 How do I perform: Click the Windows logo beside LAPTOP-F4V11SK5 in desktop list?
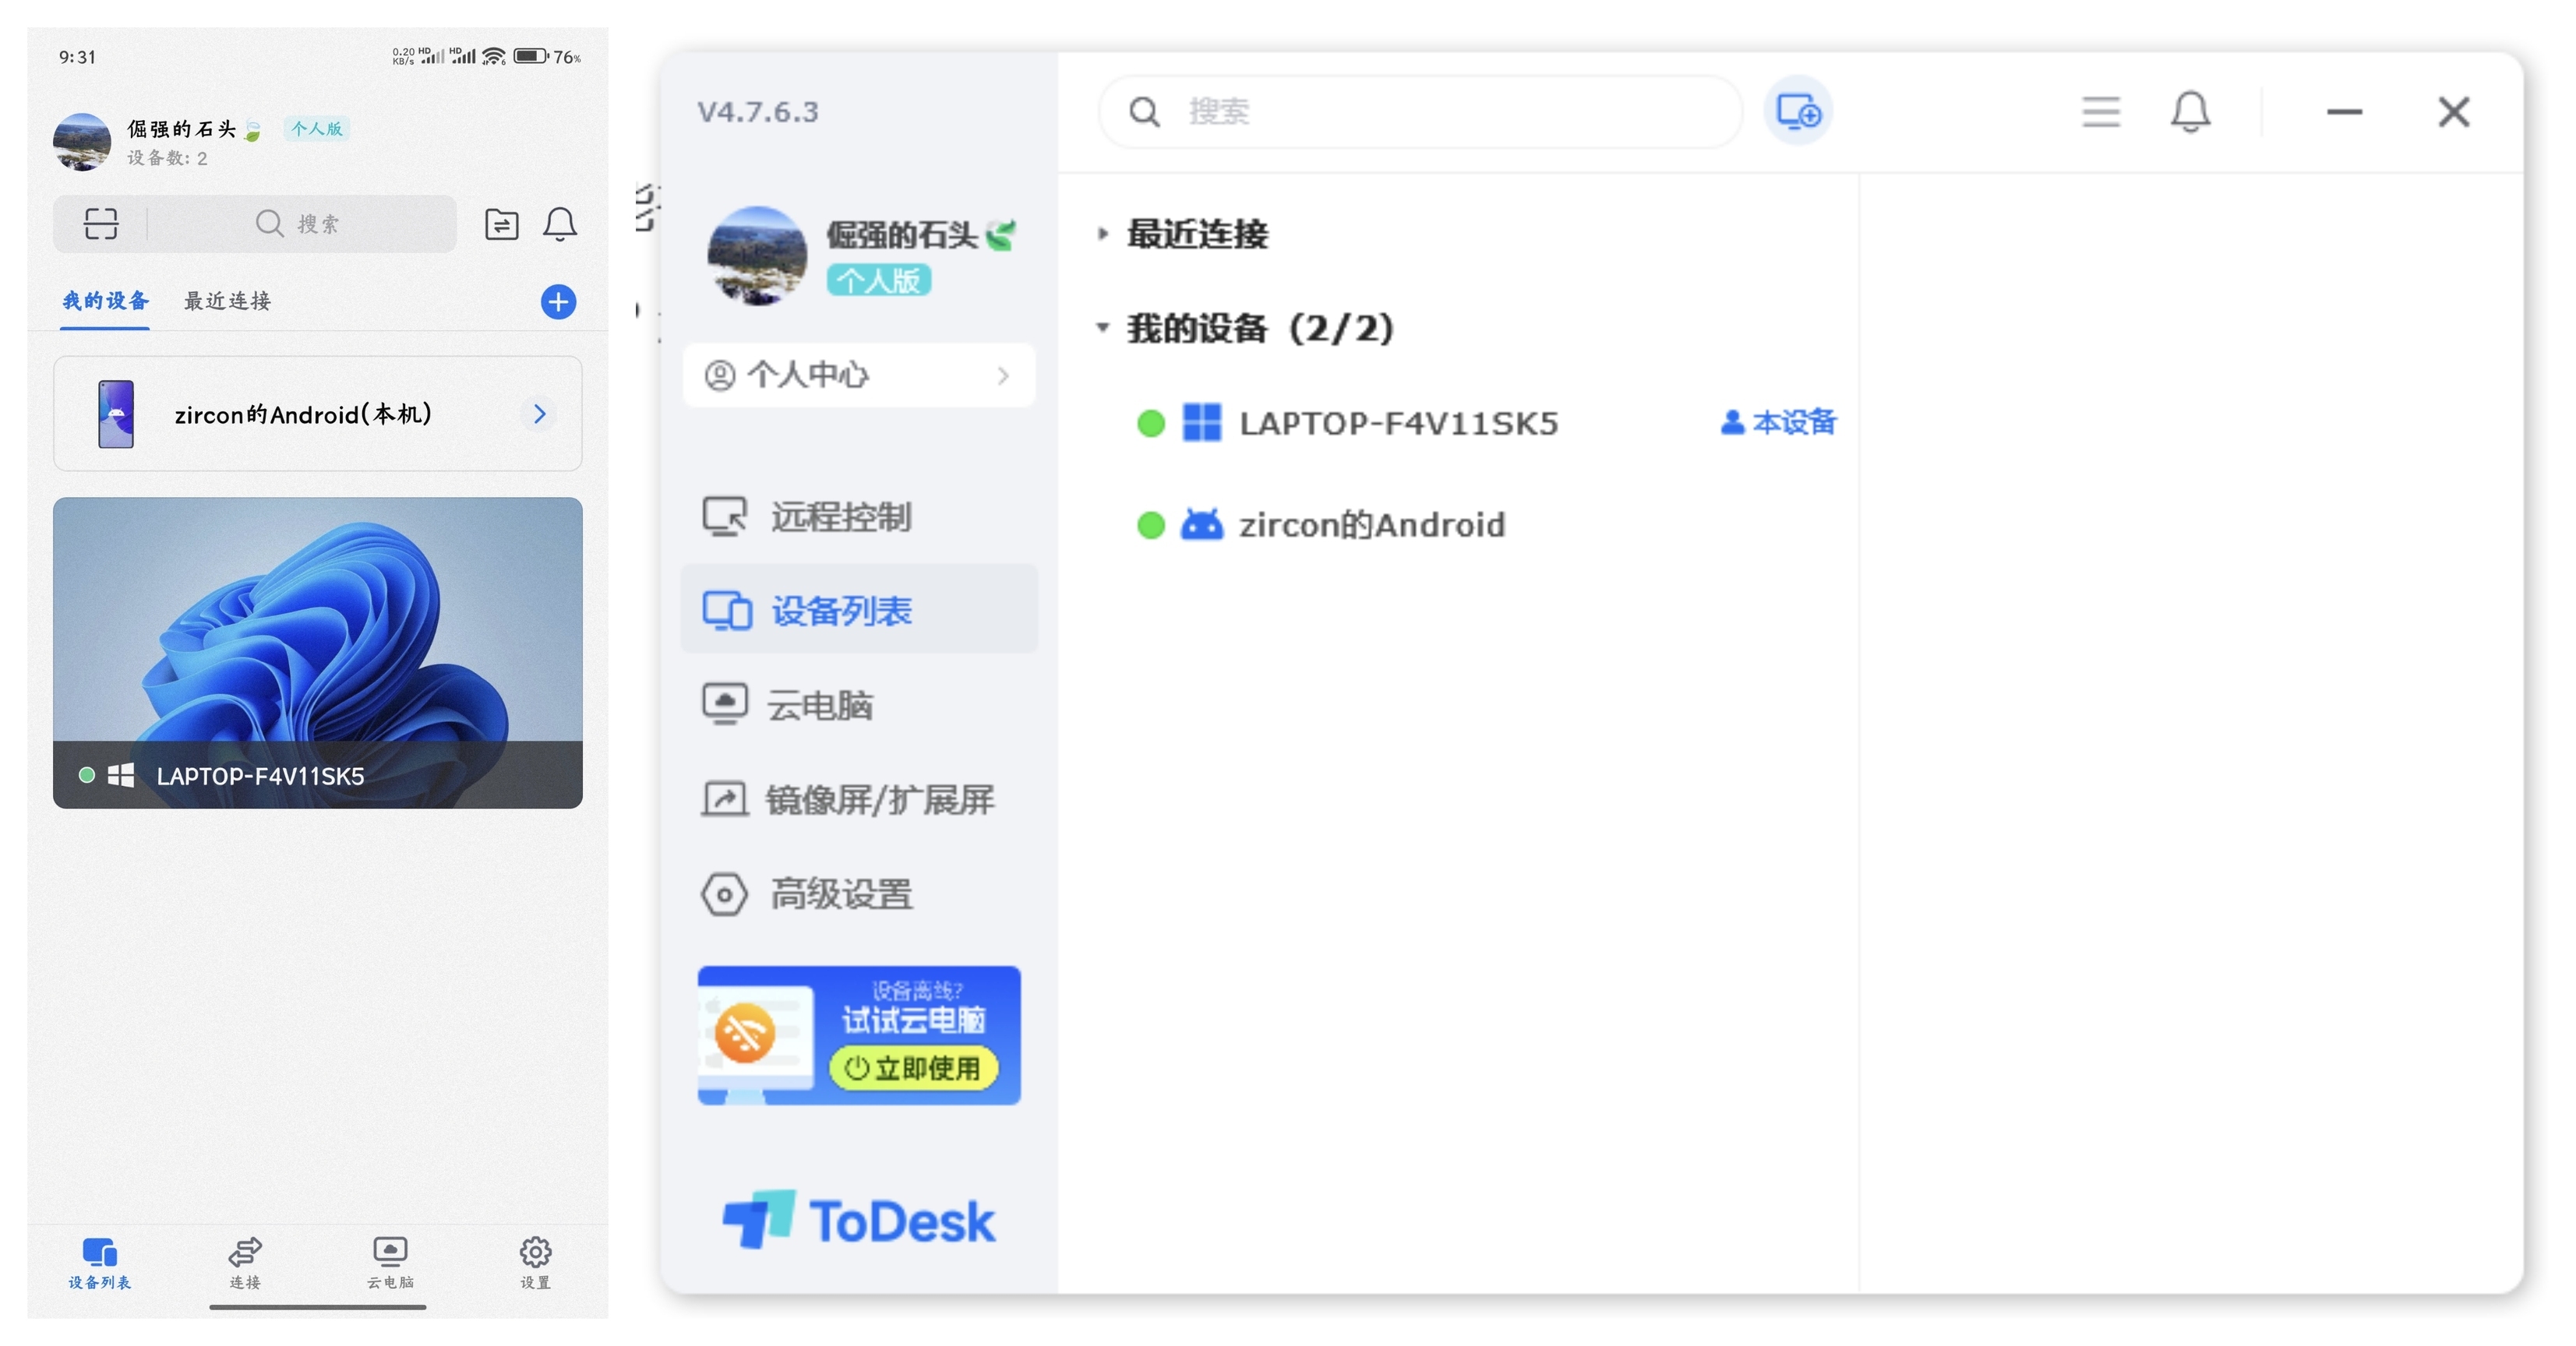[1201, 423]
